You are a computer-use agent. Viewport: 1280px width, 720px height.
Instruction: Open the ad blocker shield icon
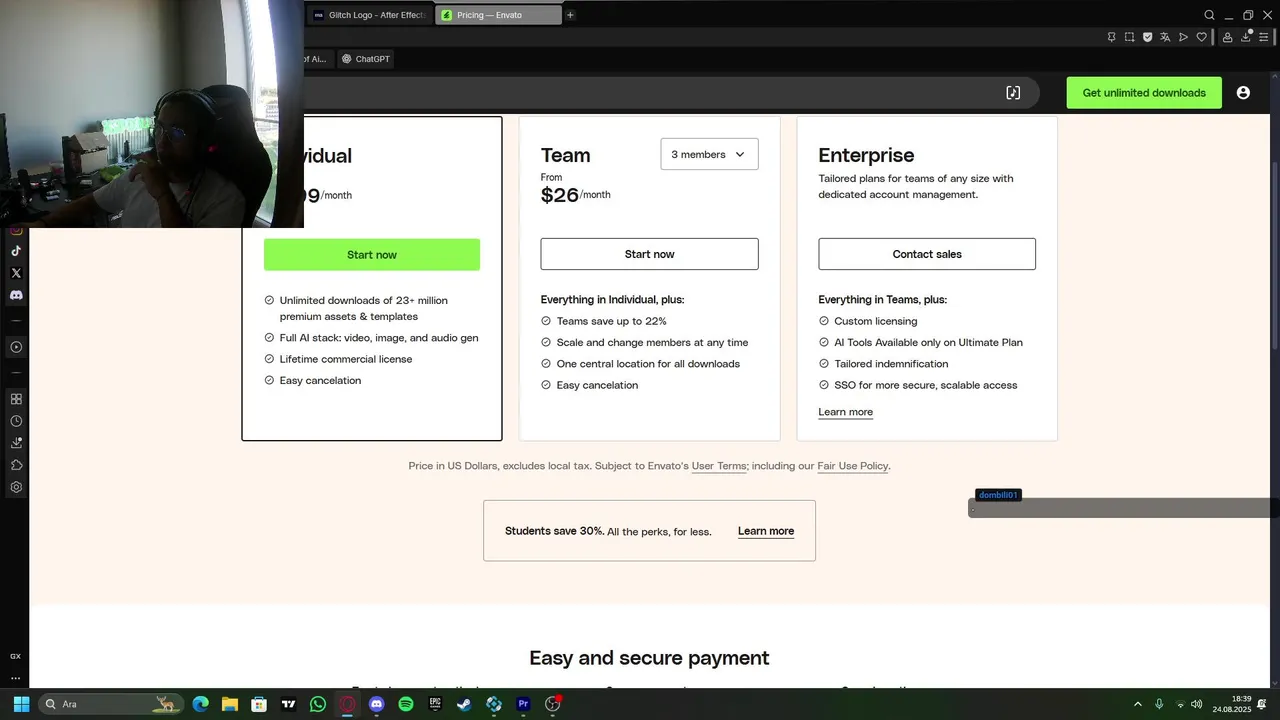[1147, 37]
